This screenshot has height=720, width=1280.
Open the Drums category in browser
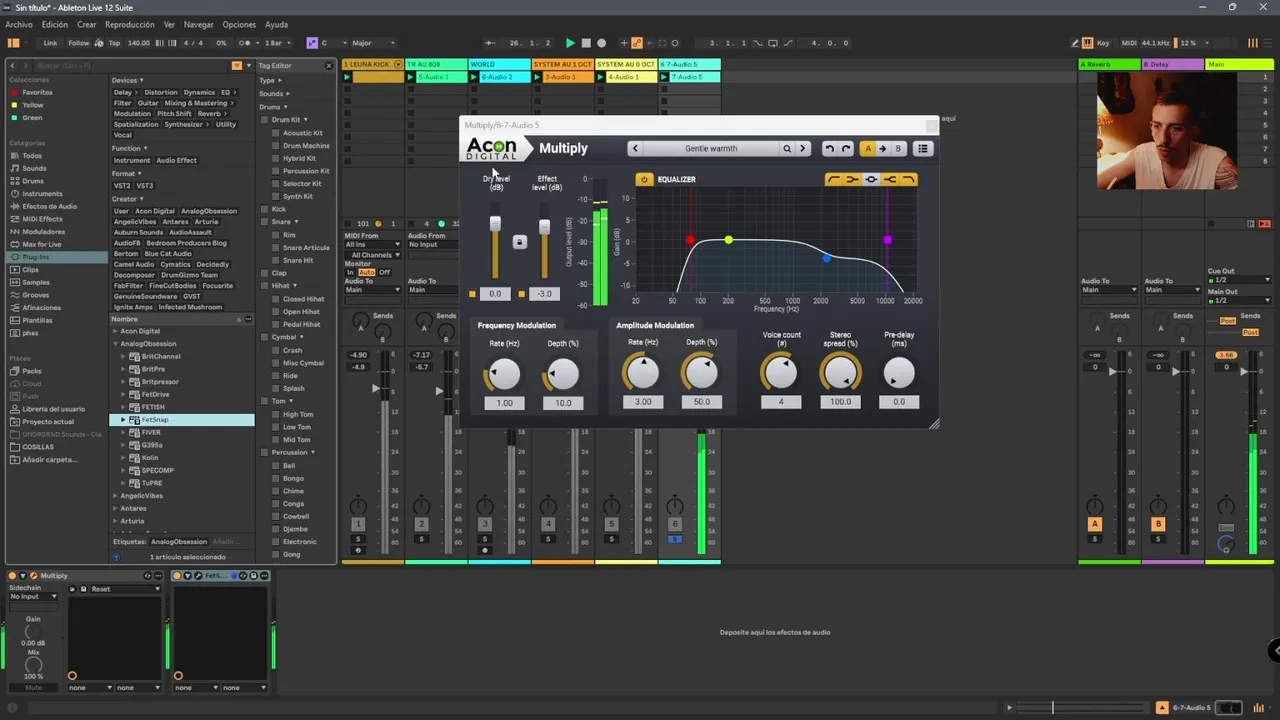33,181
